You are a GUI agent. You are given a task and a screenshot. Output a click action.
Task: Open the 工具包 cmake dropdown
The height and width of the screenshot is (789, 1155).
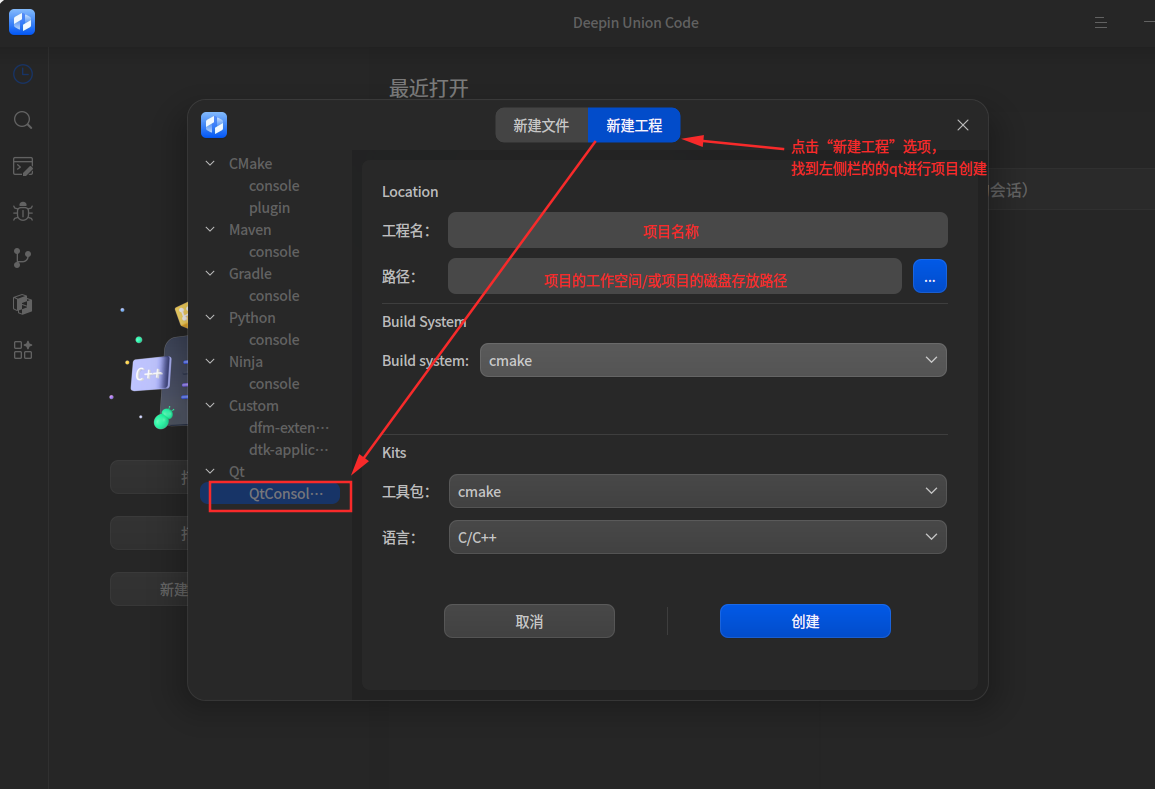click(698, 491)
